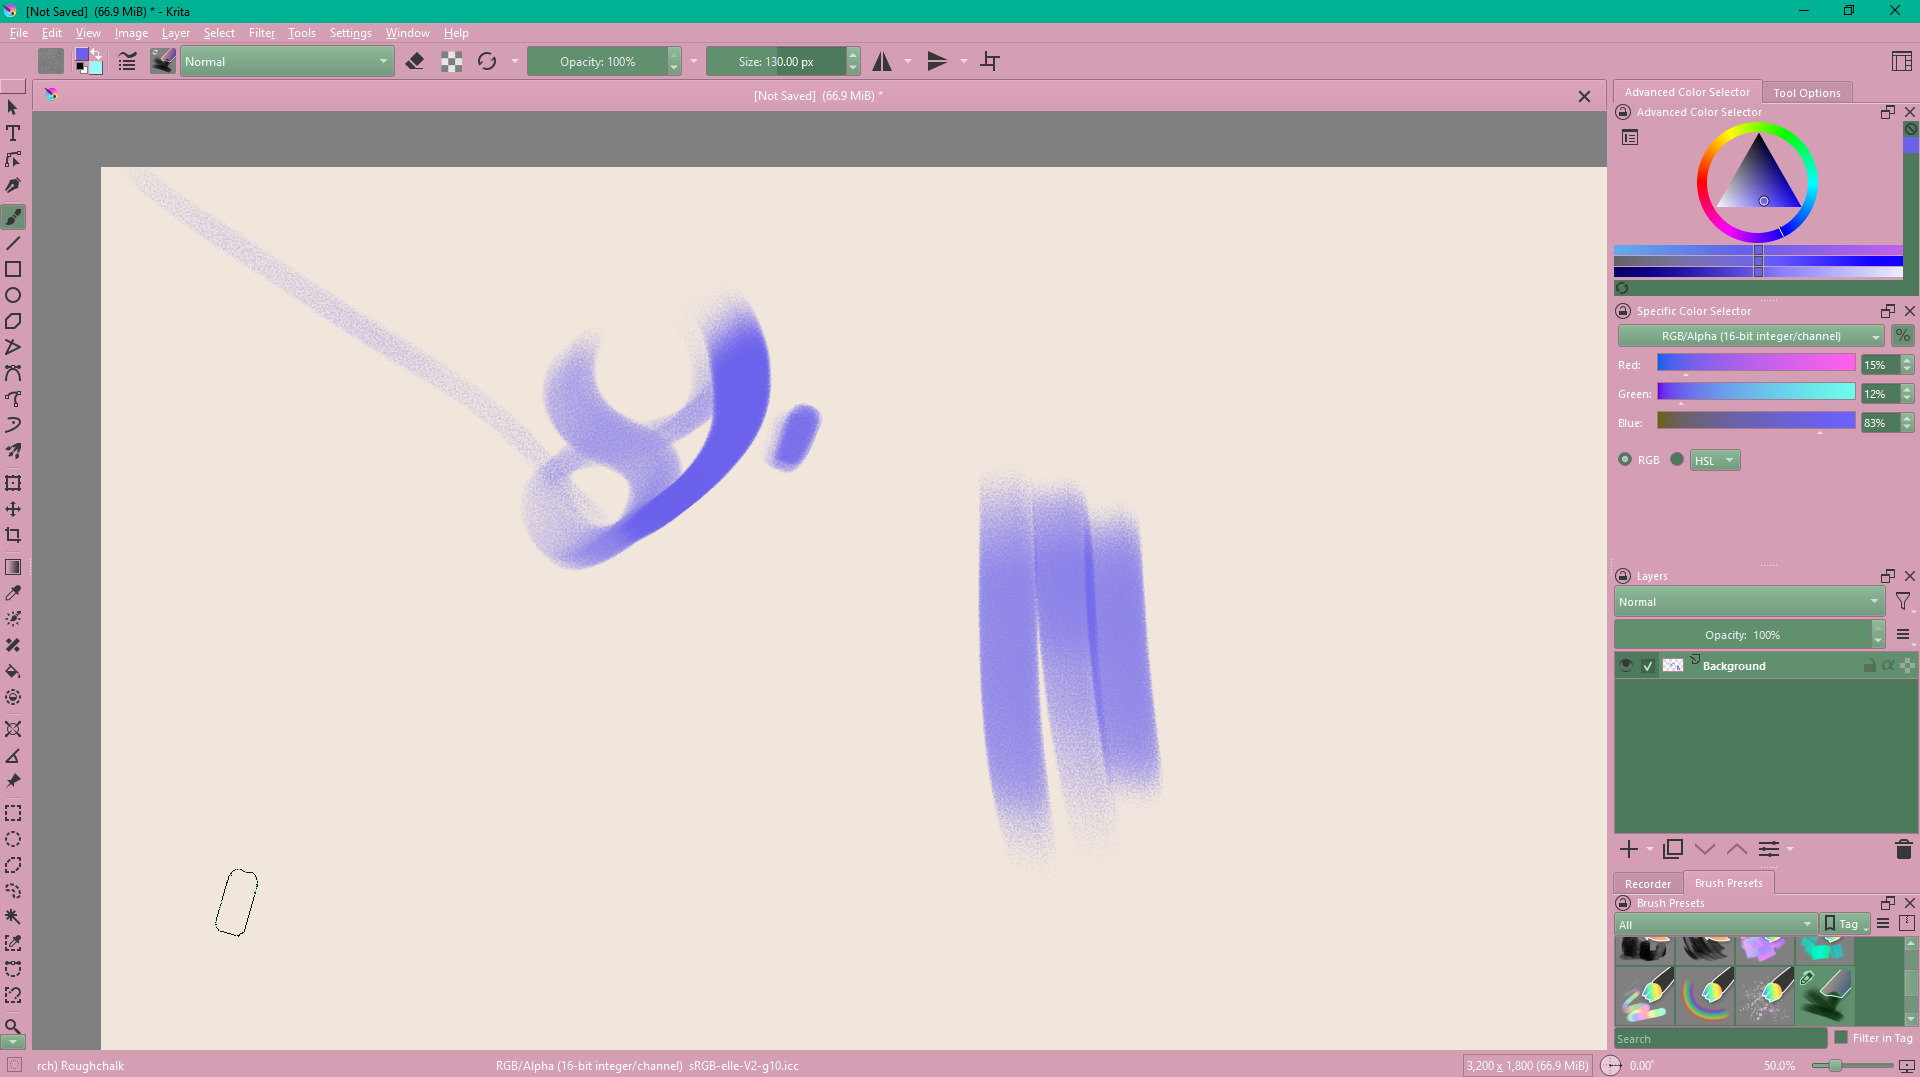
Task: Toggle wrap around mode
Action: 990,62
